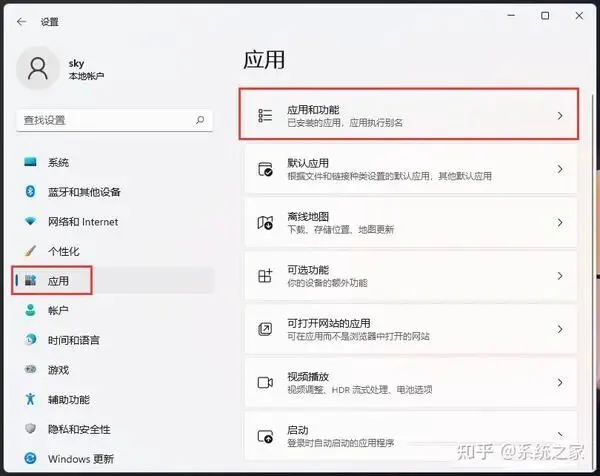The height and width of the screenshot is (476, 600).
Task: Click the grid-plus icon for 可选功能
Action: (x=265, y=275)
